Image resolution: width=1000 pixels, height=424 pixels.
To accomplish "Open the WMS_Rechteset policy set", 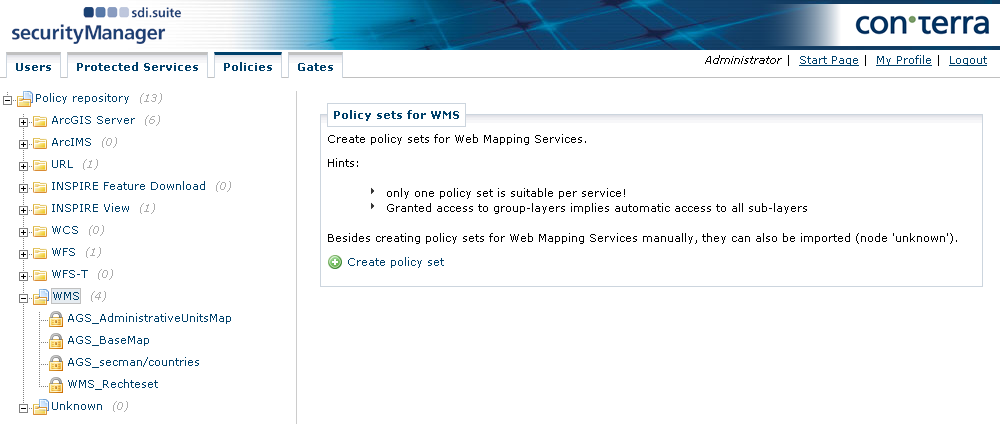I will (x=113, y=384).
